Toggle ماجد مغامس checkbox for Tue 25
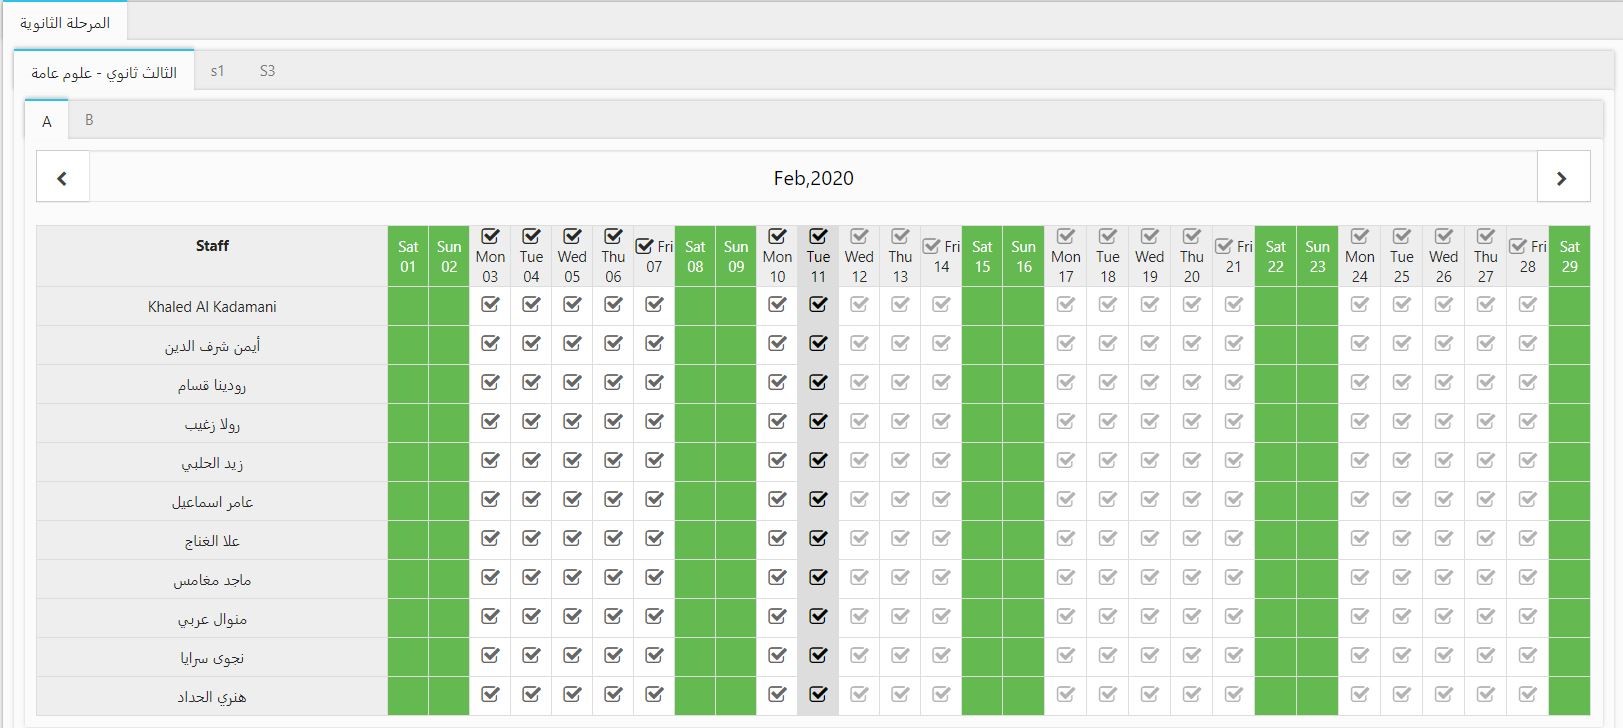This screenshot has height=728, width=1623. 1402,578
